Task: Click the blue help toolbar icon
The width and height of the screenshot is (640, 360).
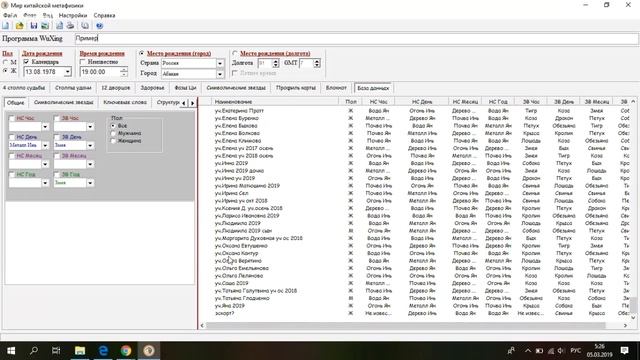Action: (99, 26)
